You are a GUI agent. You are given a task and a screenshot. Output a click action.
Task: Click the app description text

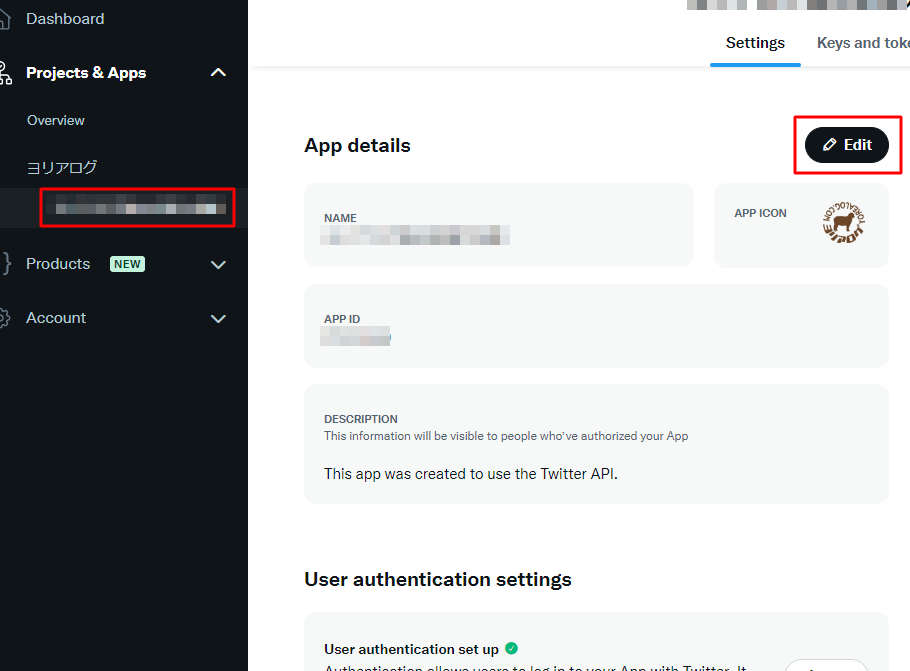[470, 473]
